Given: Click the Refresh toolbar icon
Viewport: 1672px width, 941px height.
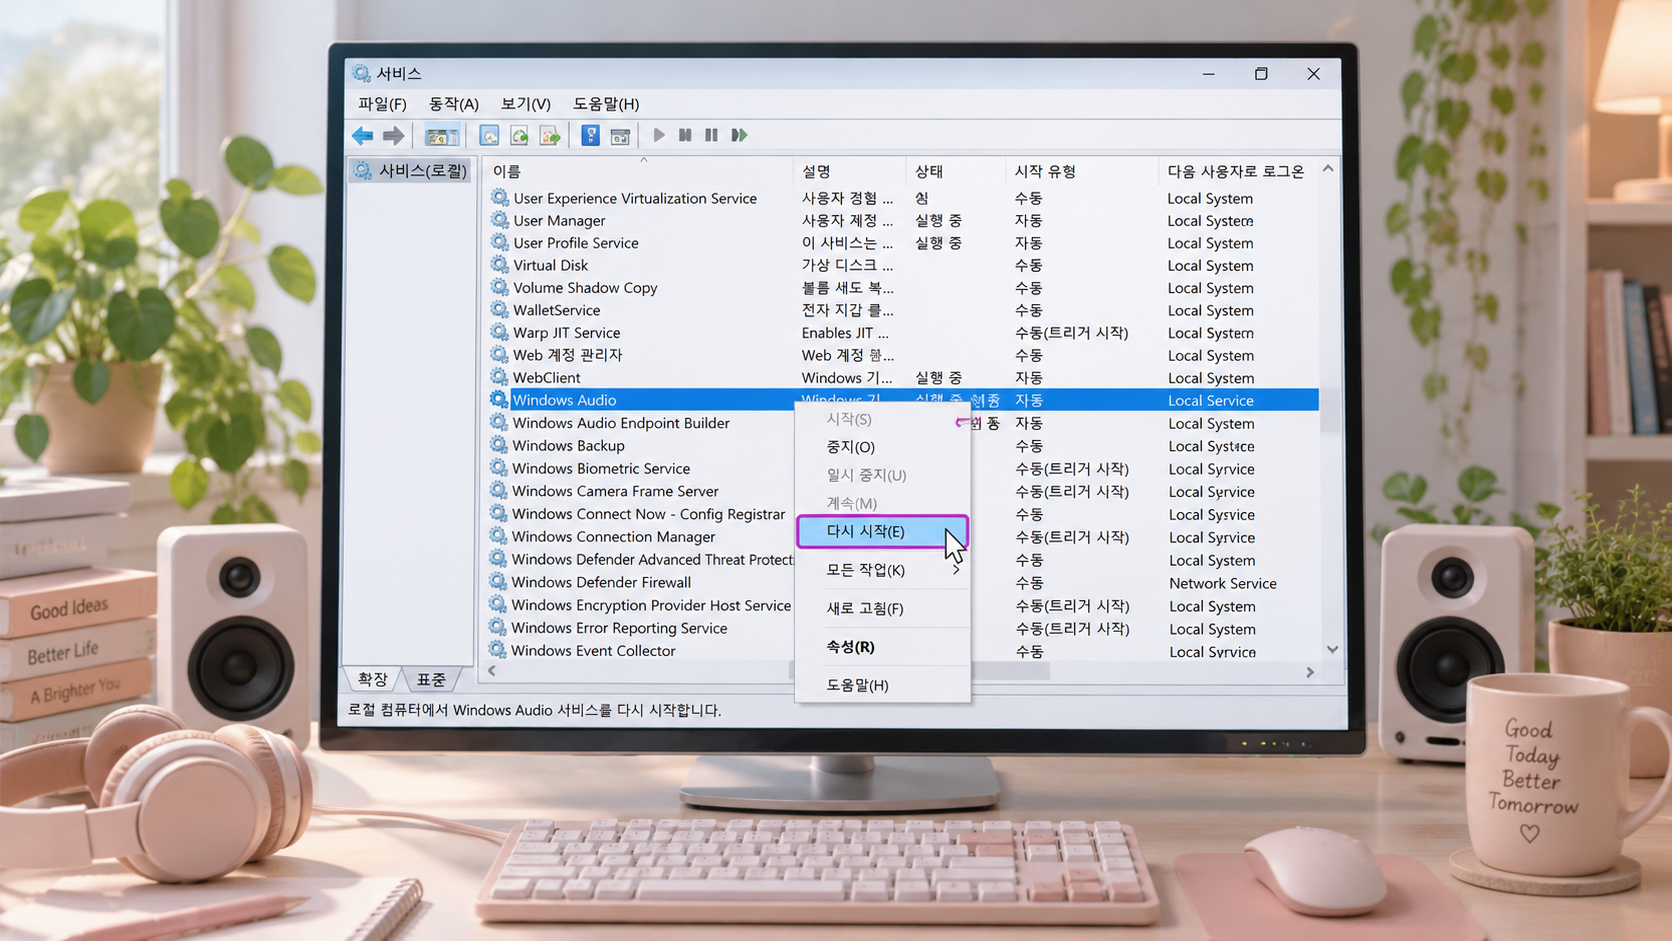Looking at the screenshot, I should tap(519, 135).
